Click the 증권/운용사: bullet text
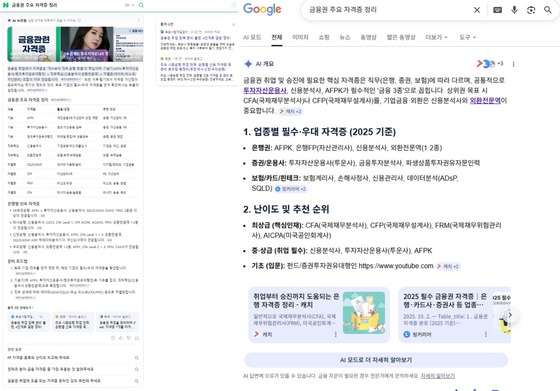 [366, 163]
